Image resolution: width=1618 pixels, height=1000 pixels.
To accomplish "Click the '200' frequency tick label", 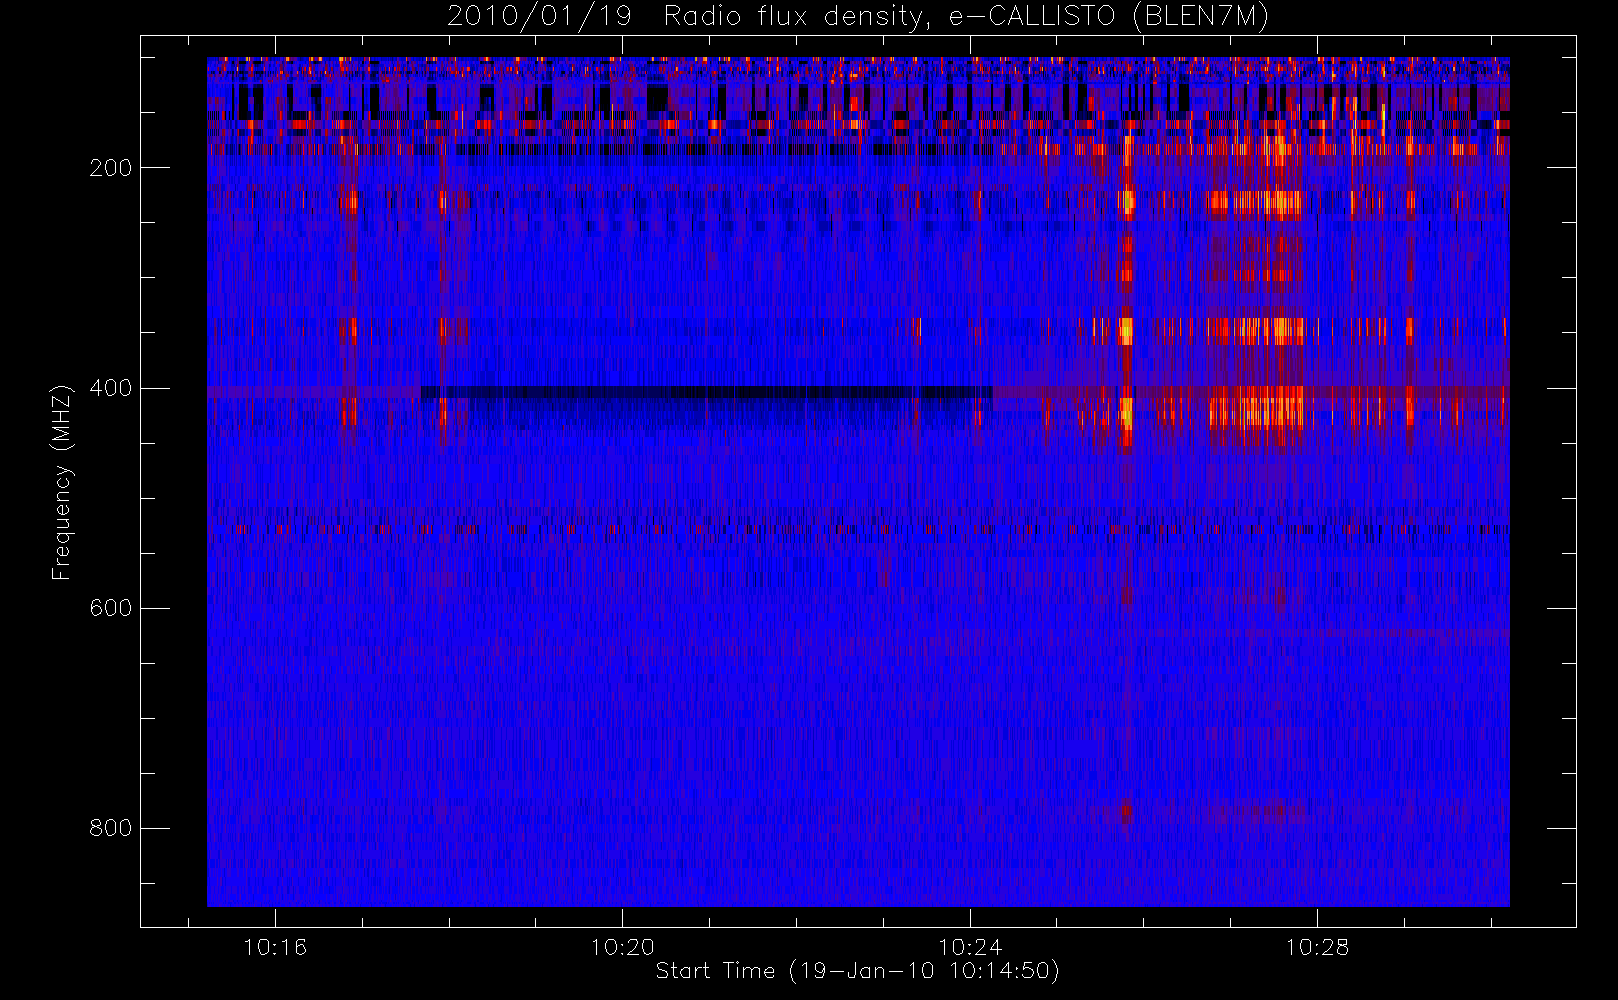I will (x=110, y=168).
